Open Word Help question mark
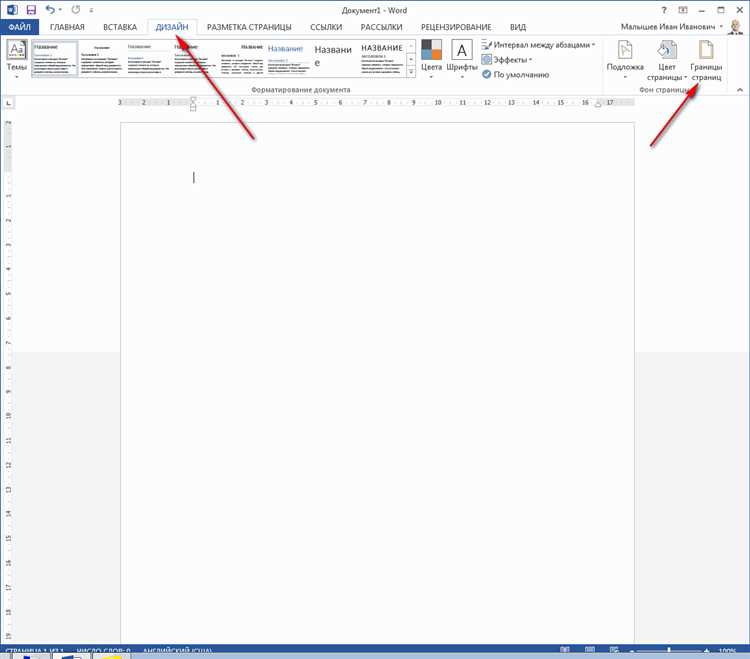This screenshot has width=750, height=659. [663, 10]
